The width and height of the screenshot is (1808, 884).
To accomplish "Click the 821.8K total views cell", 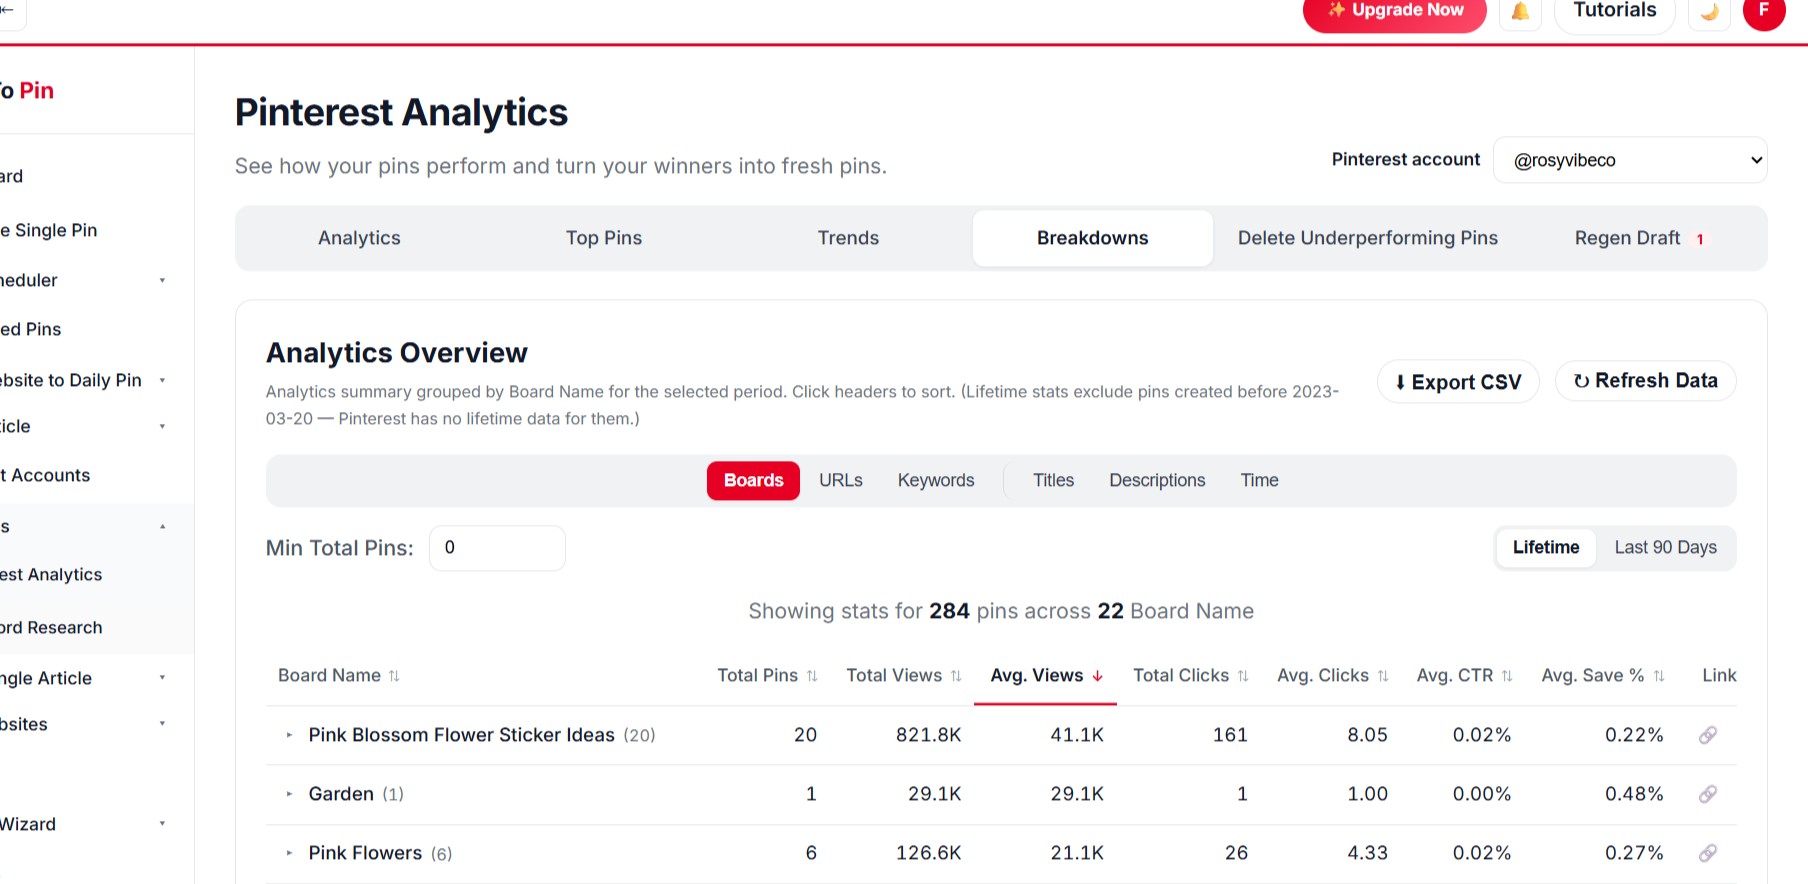I will tap(928, 735).
